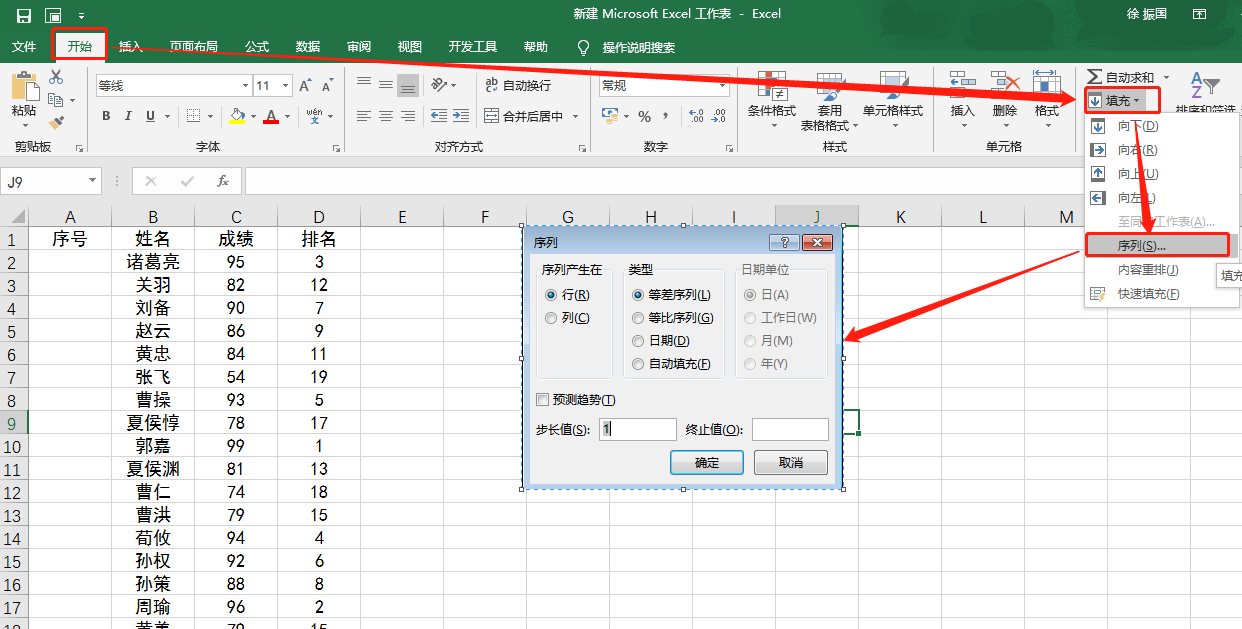Click the question mark help icon in 序列 dialog
The width and height of the screenshot is (1242, 629).
click(783, 243)
